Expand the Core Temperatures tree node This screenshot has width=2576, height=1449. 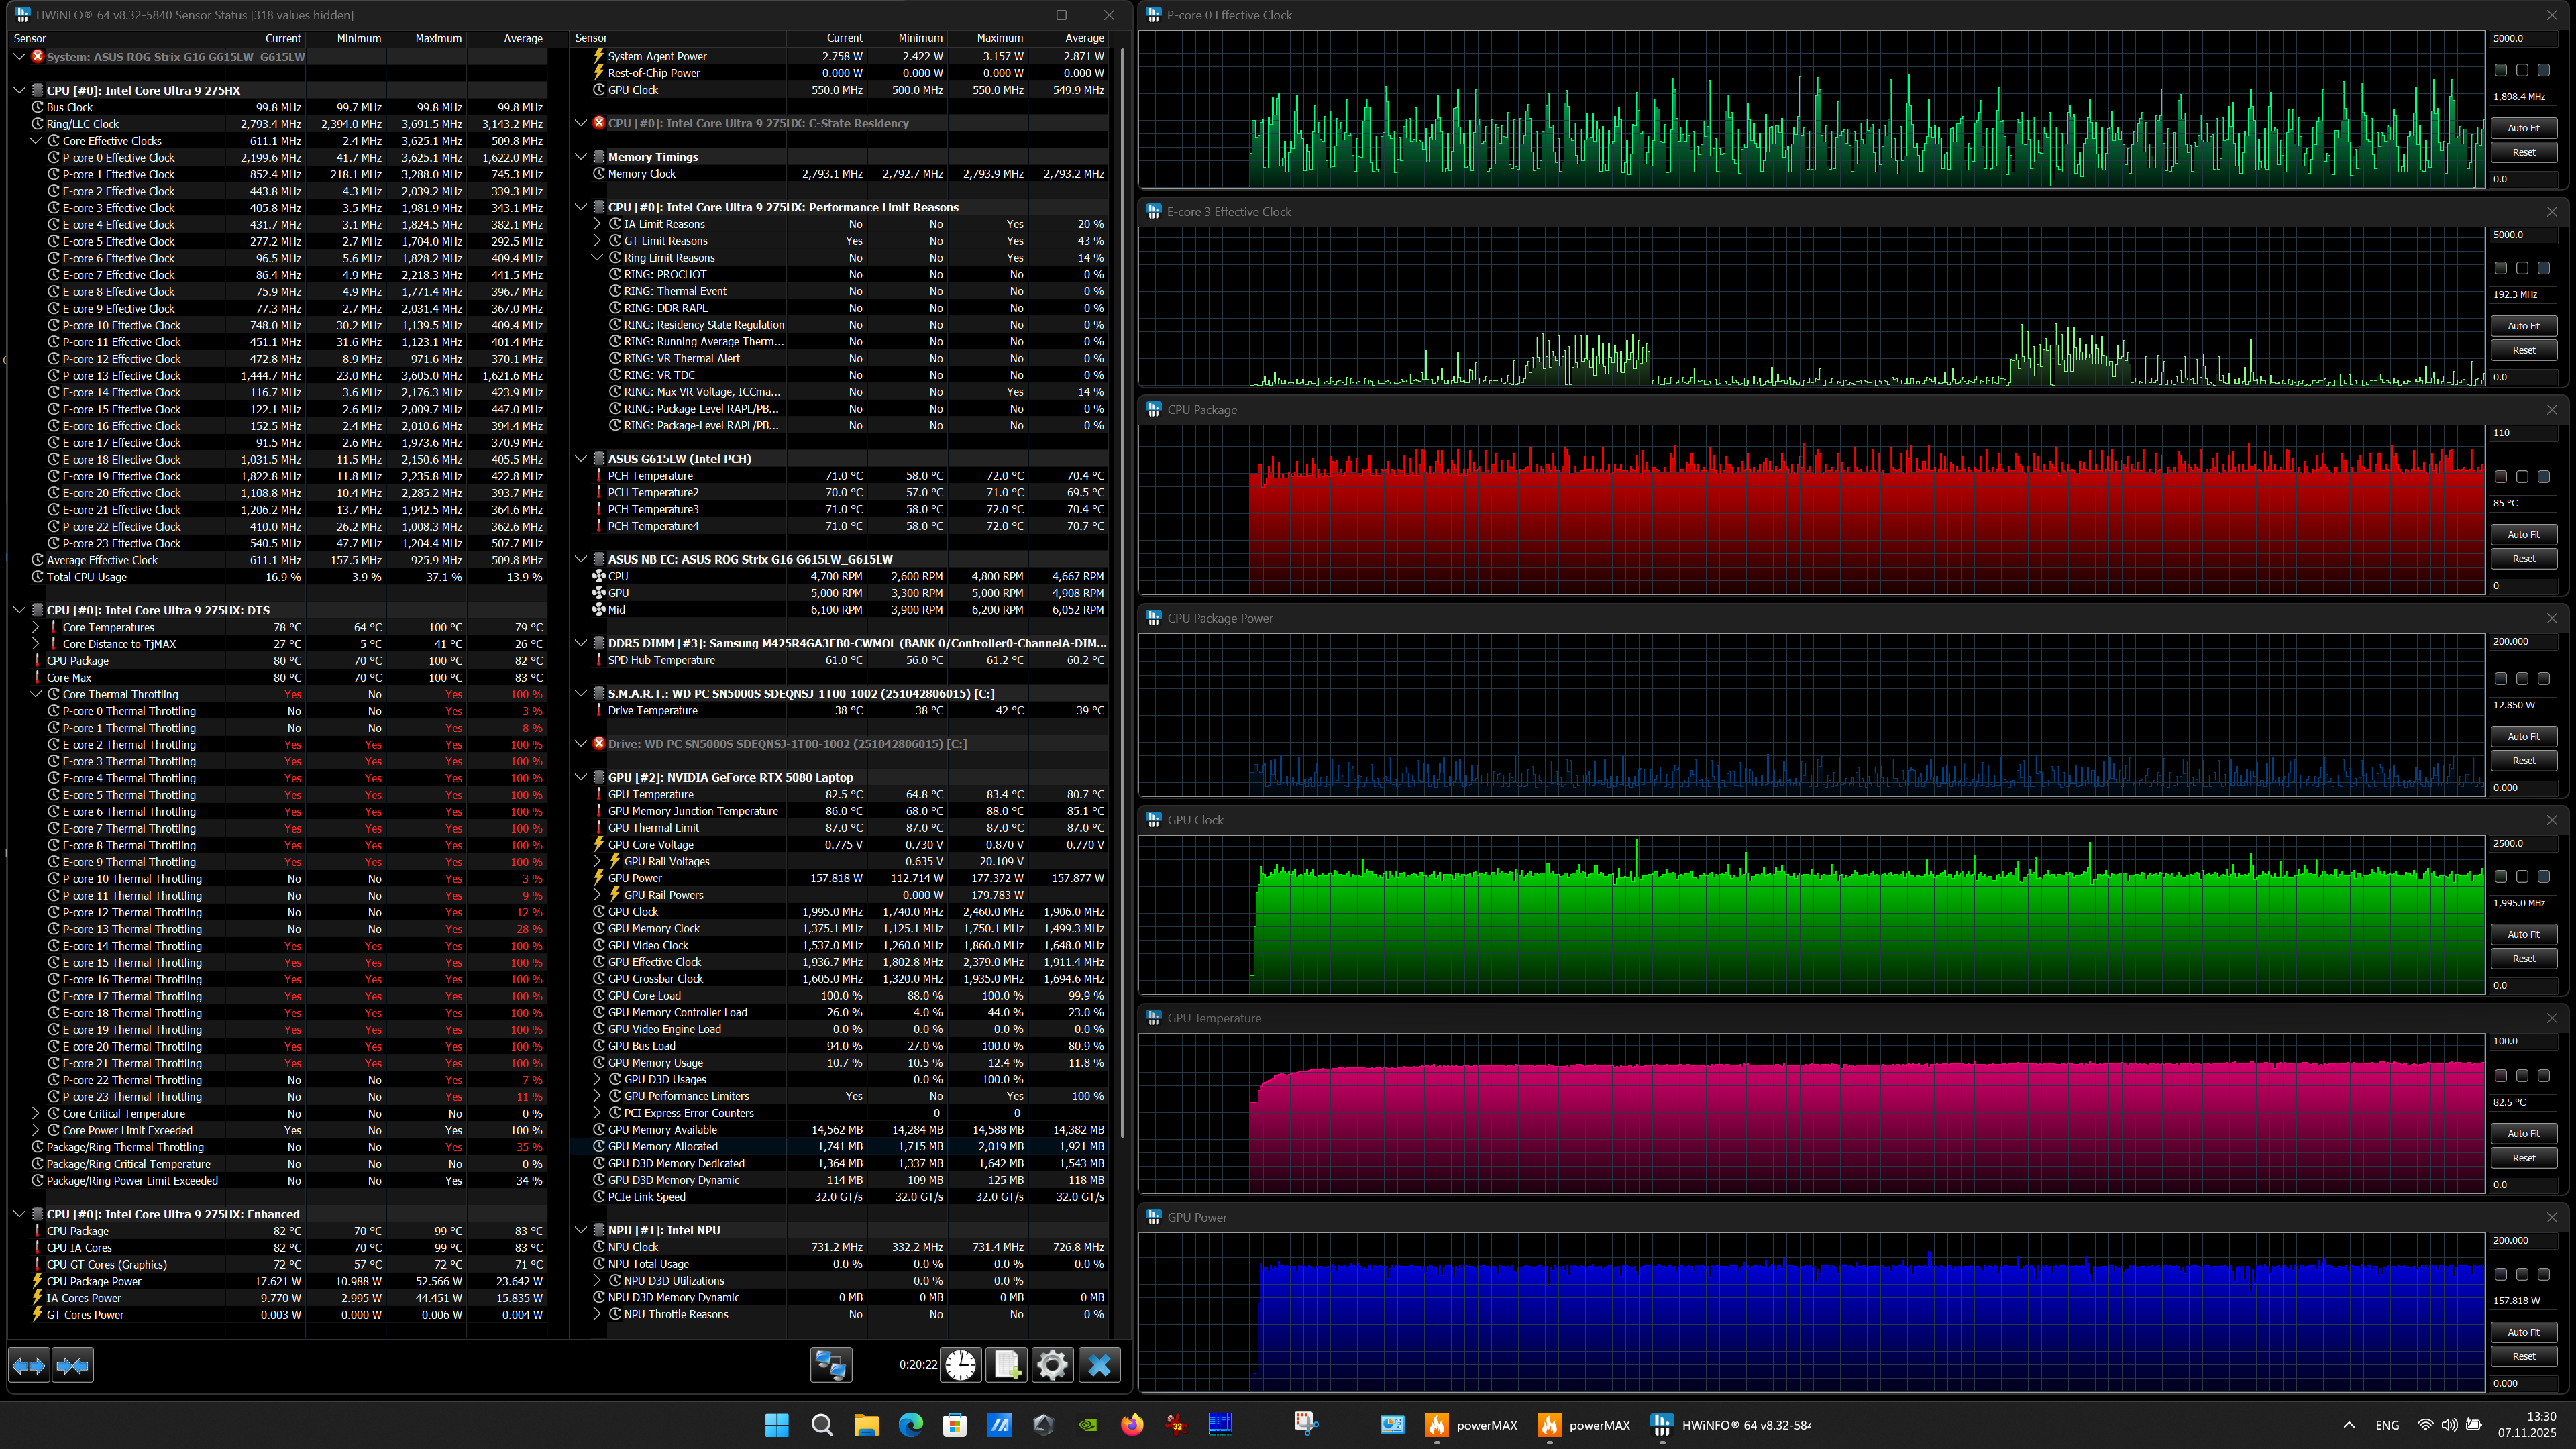tap(36, 627)
